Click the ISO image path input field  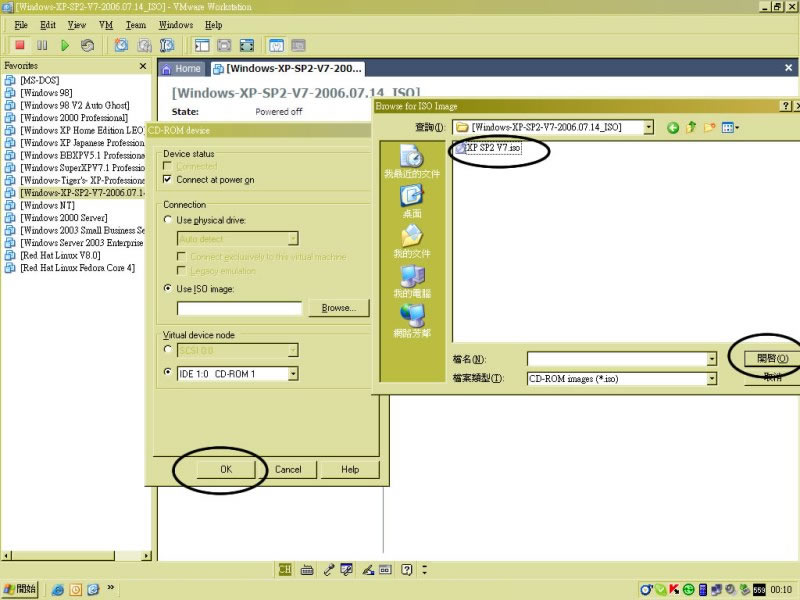(239, 308)
